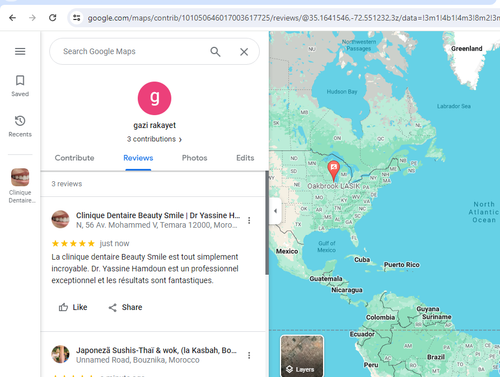The width and height of the screenshot is (500, 377).
Task: Open Japoneză Sushis-Thaï & wok review title
Action: click(x=156, y=350)
